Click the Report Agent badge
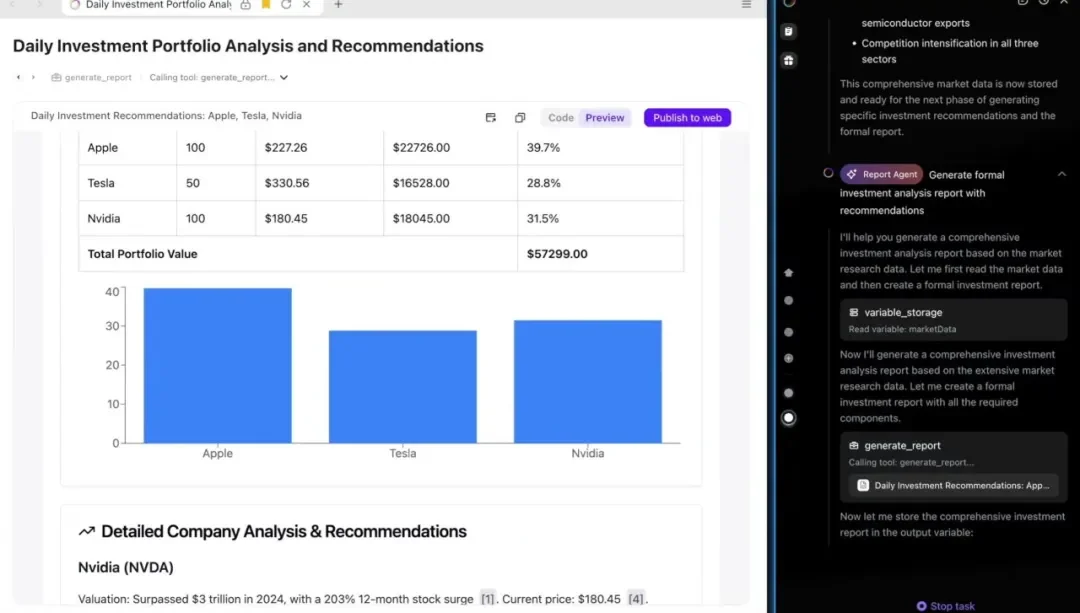The height and width of the screenshot is (613, 1080). coord(881,174)
